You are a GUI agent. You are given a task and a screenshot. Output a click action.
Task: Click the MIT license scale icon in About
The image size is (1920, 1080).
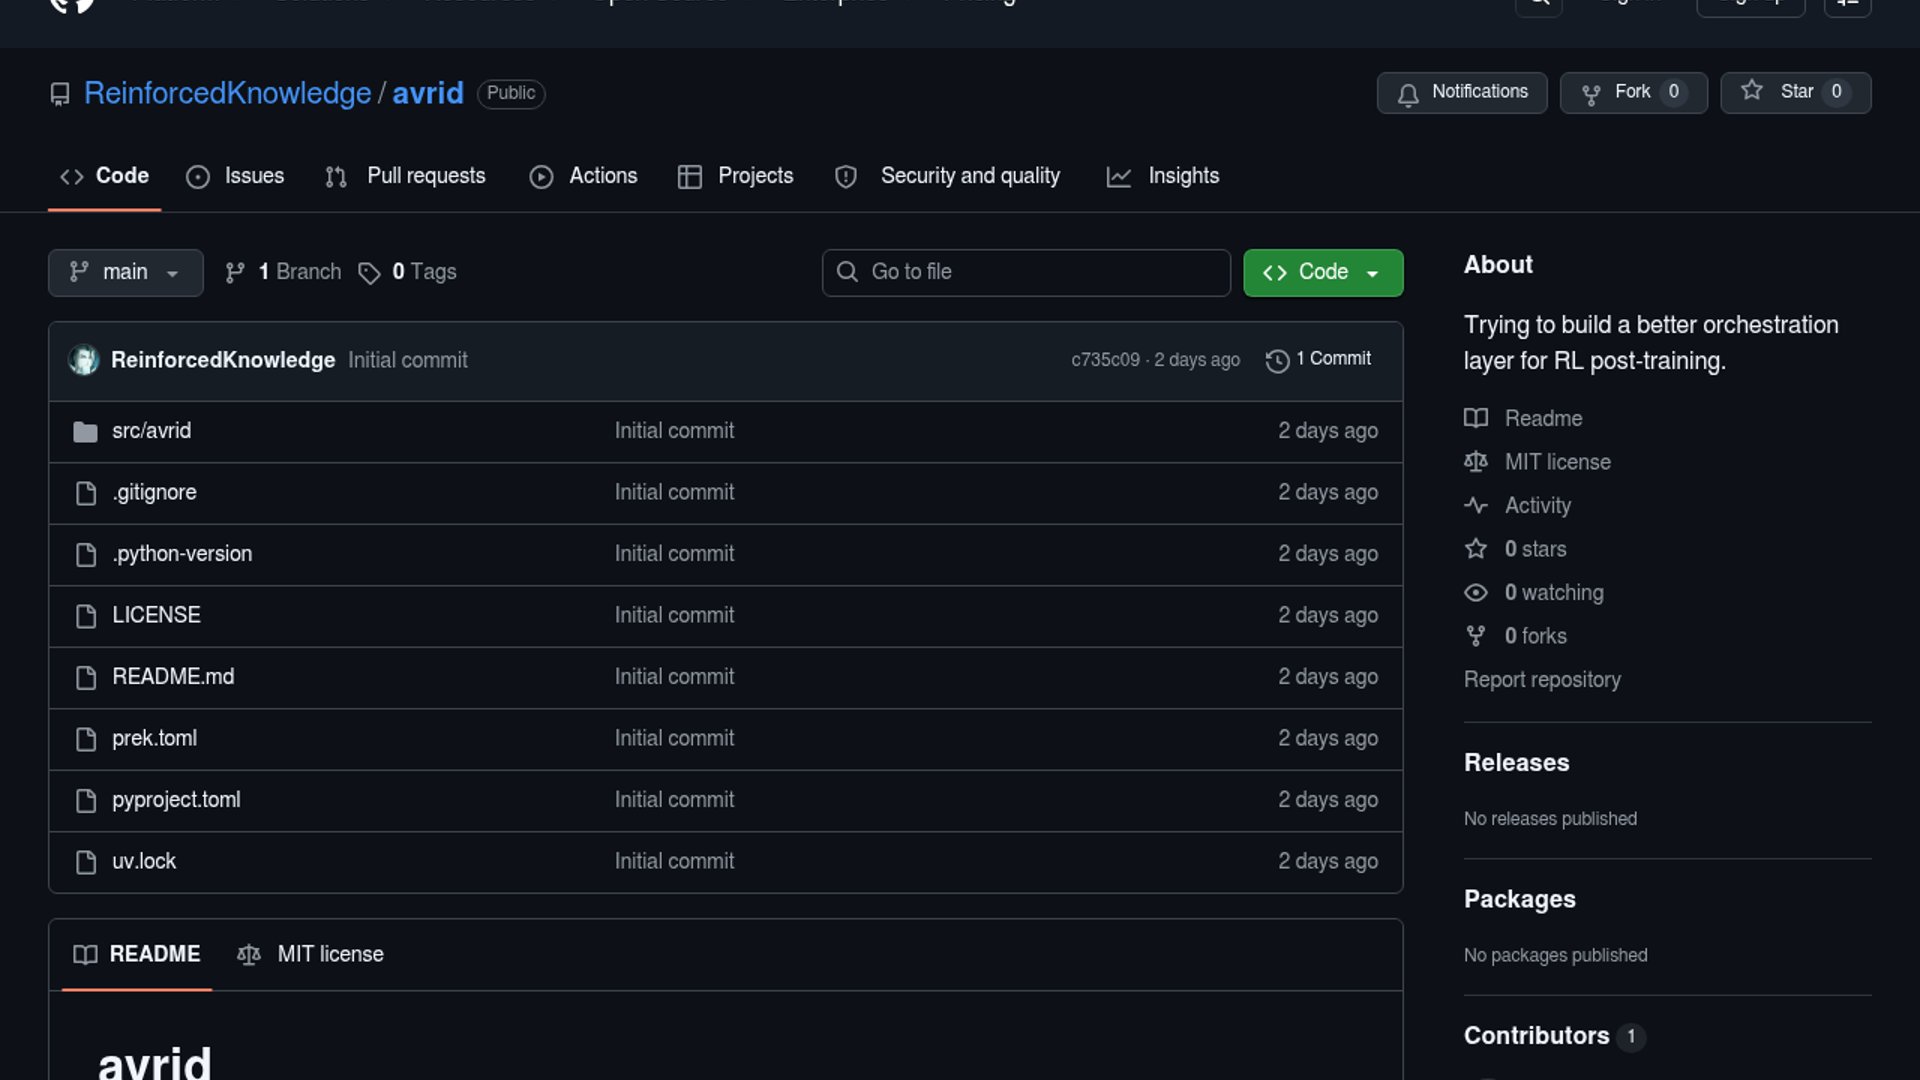coord(1476,462)
